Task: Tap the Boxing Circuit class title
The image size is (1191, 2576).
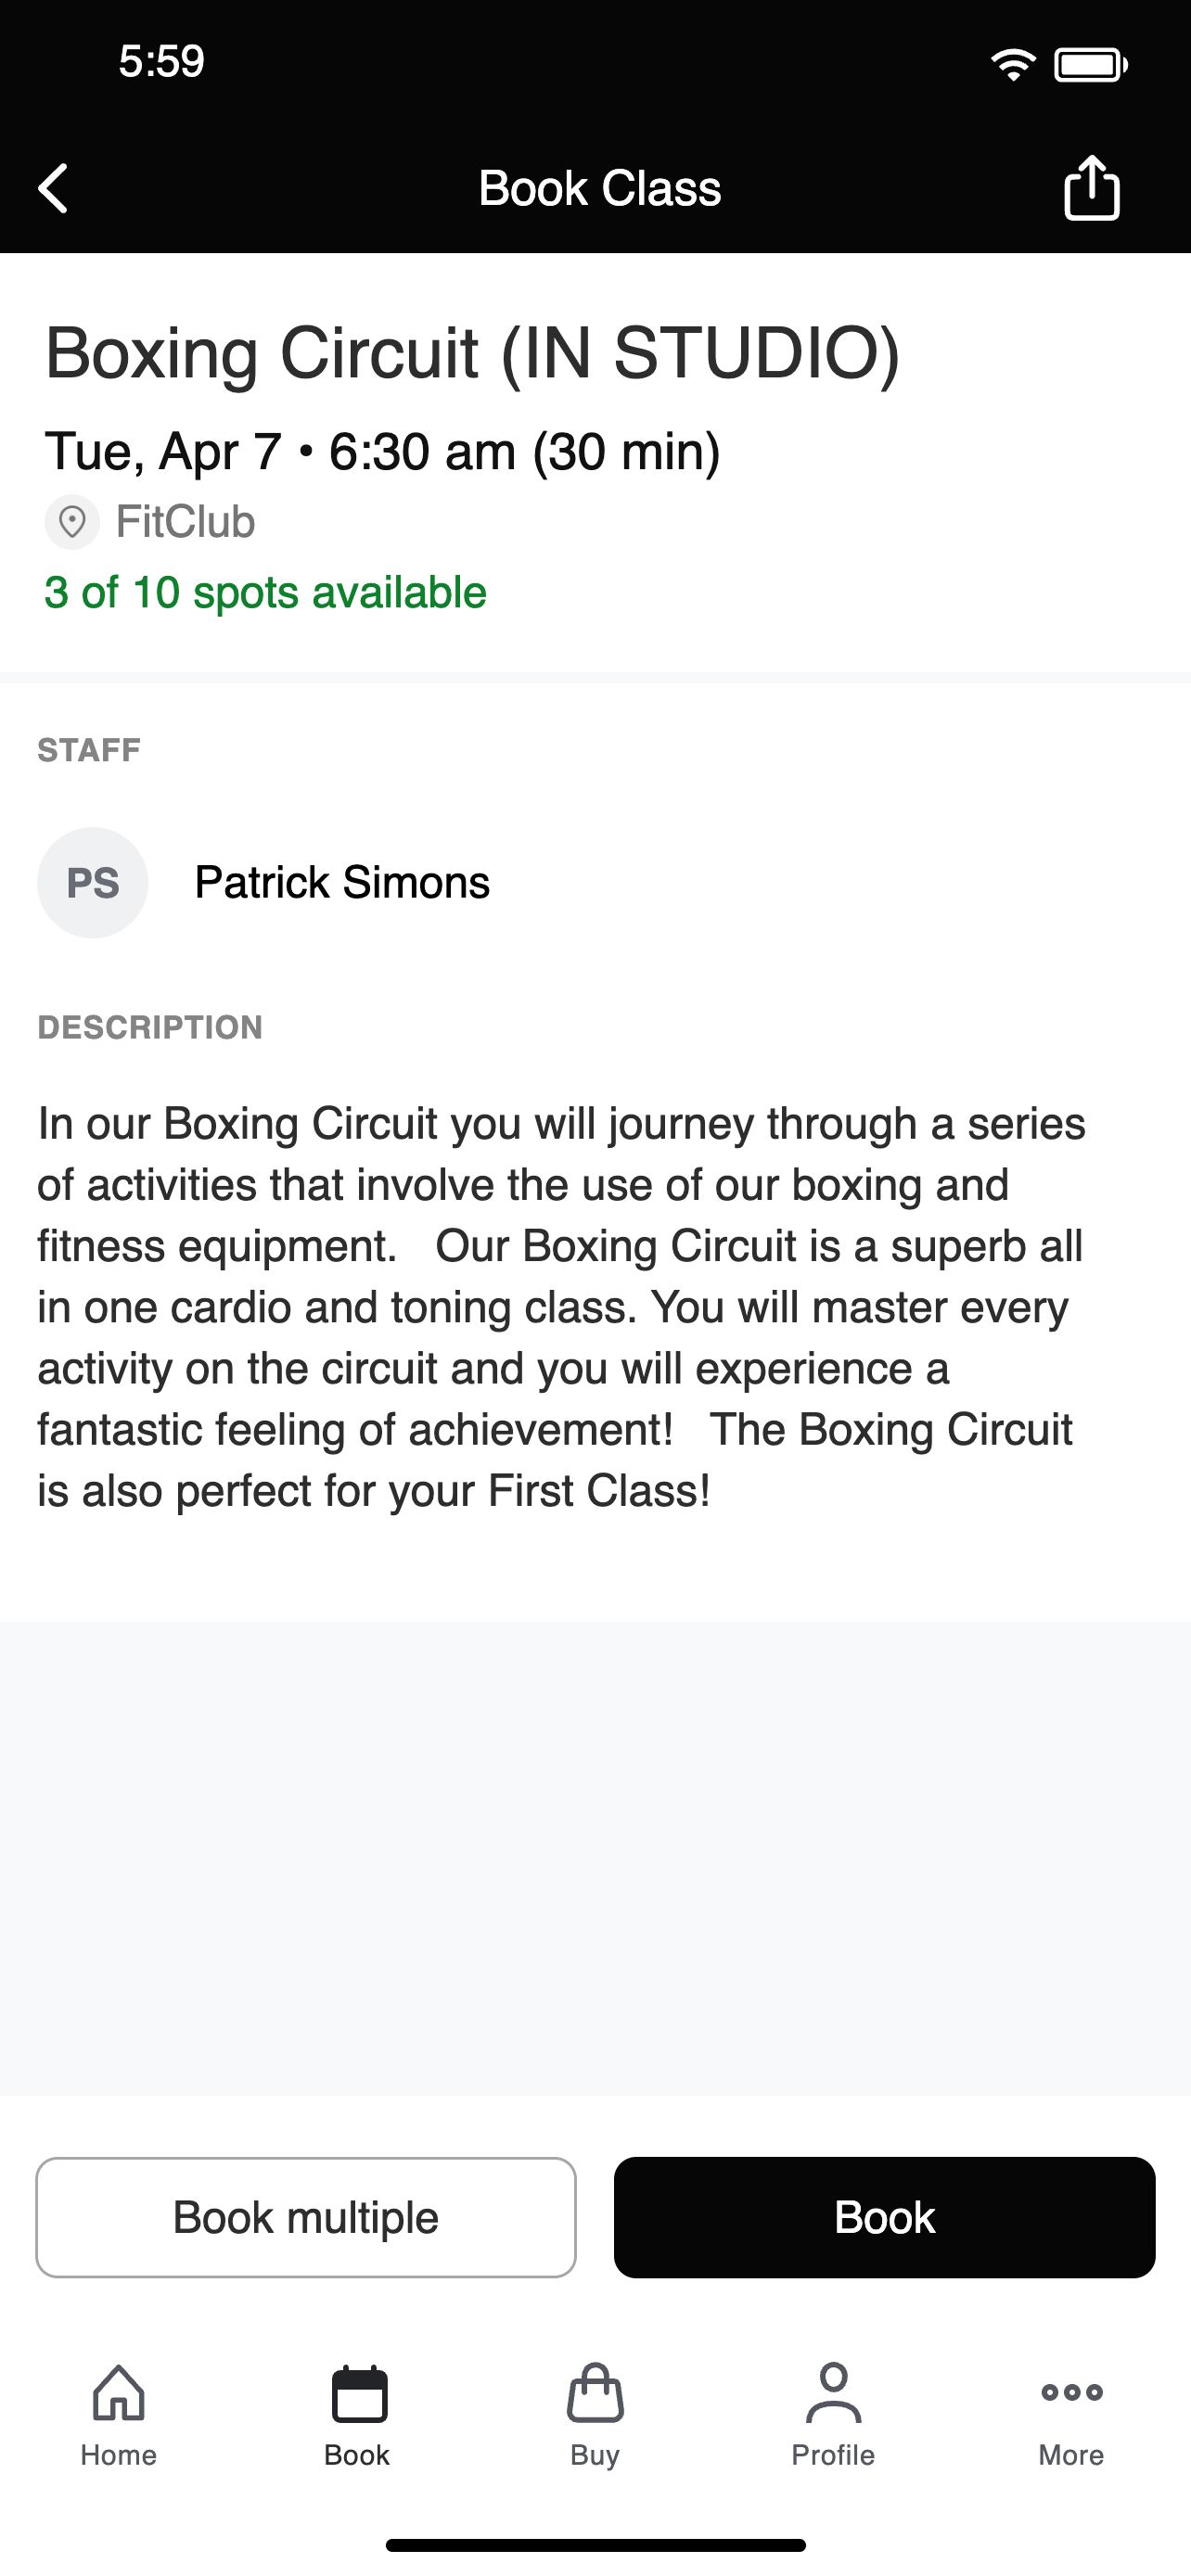Action: tap(472, 353)
